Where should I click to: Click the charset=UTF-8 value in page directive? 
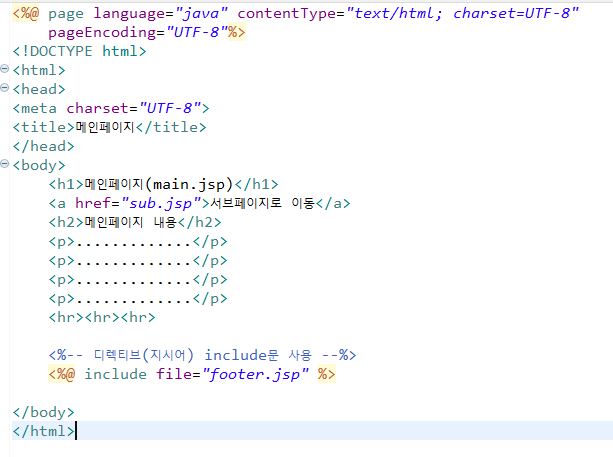[x=512, y=14]
